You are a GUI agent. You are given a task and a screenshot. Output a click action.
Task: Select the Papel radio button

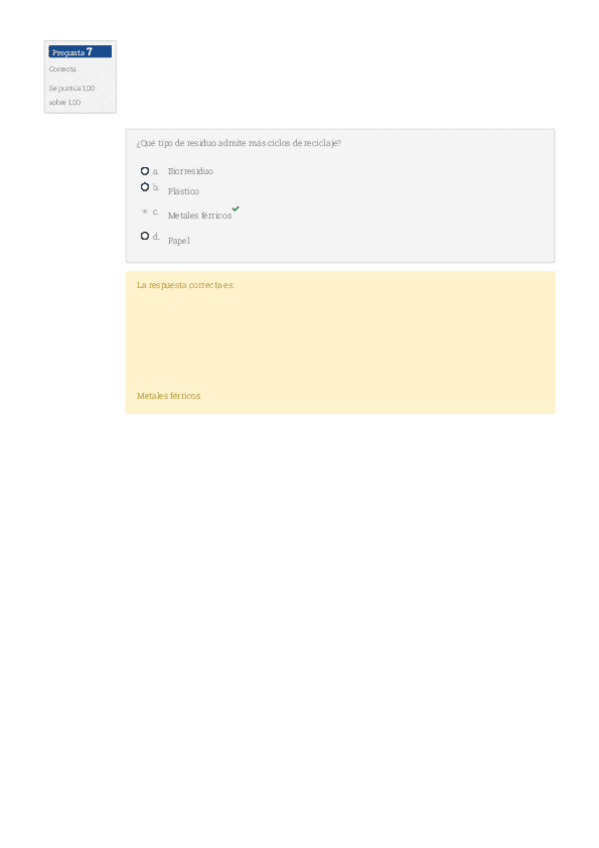click(x=145, y=236)
